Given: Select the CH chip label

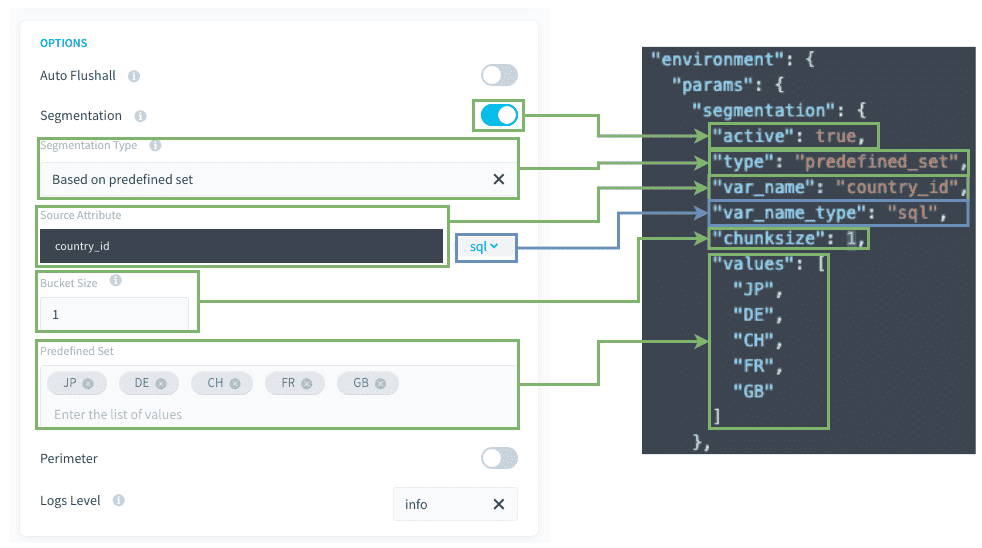Looking at the screenshot, I should point(215,383).
